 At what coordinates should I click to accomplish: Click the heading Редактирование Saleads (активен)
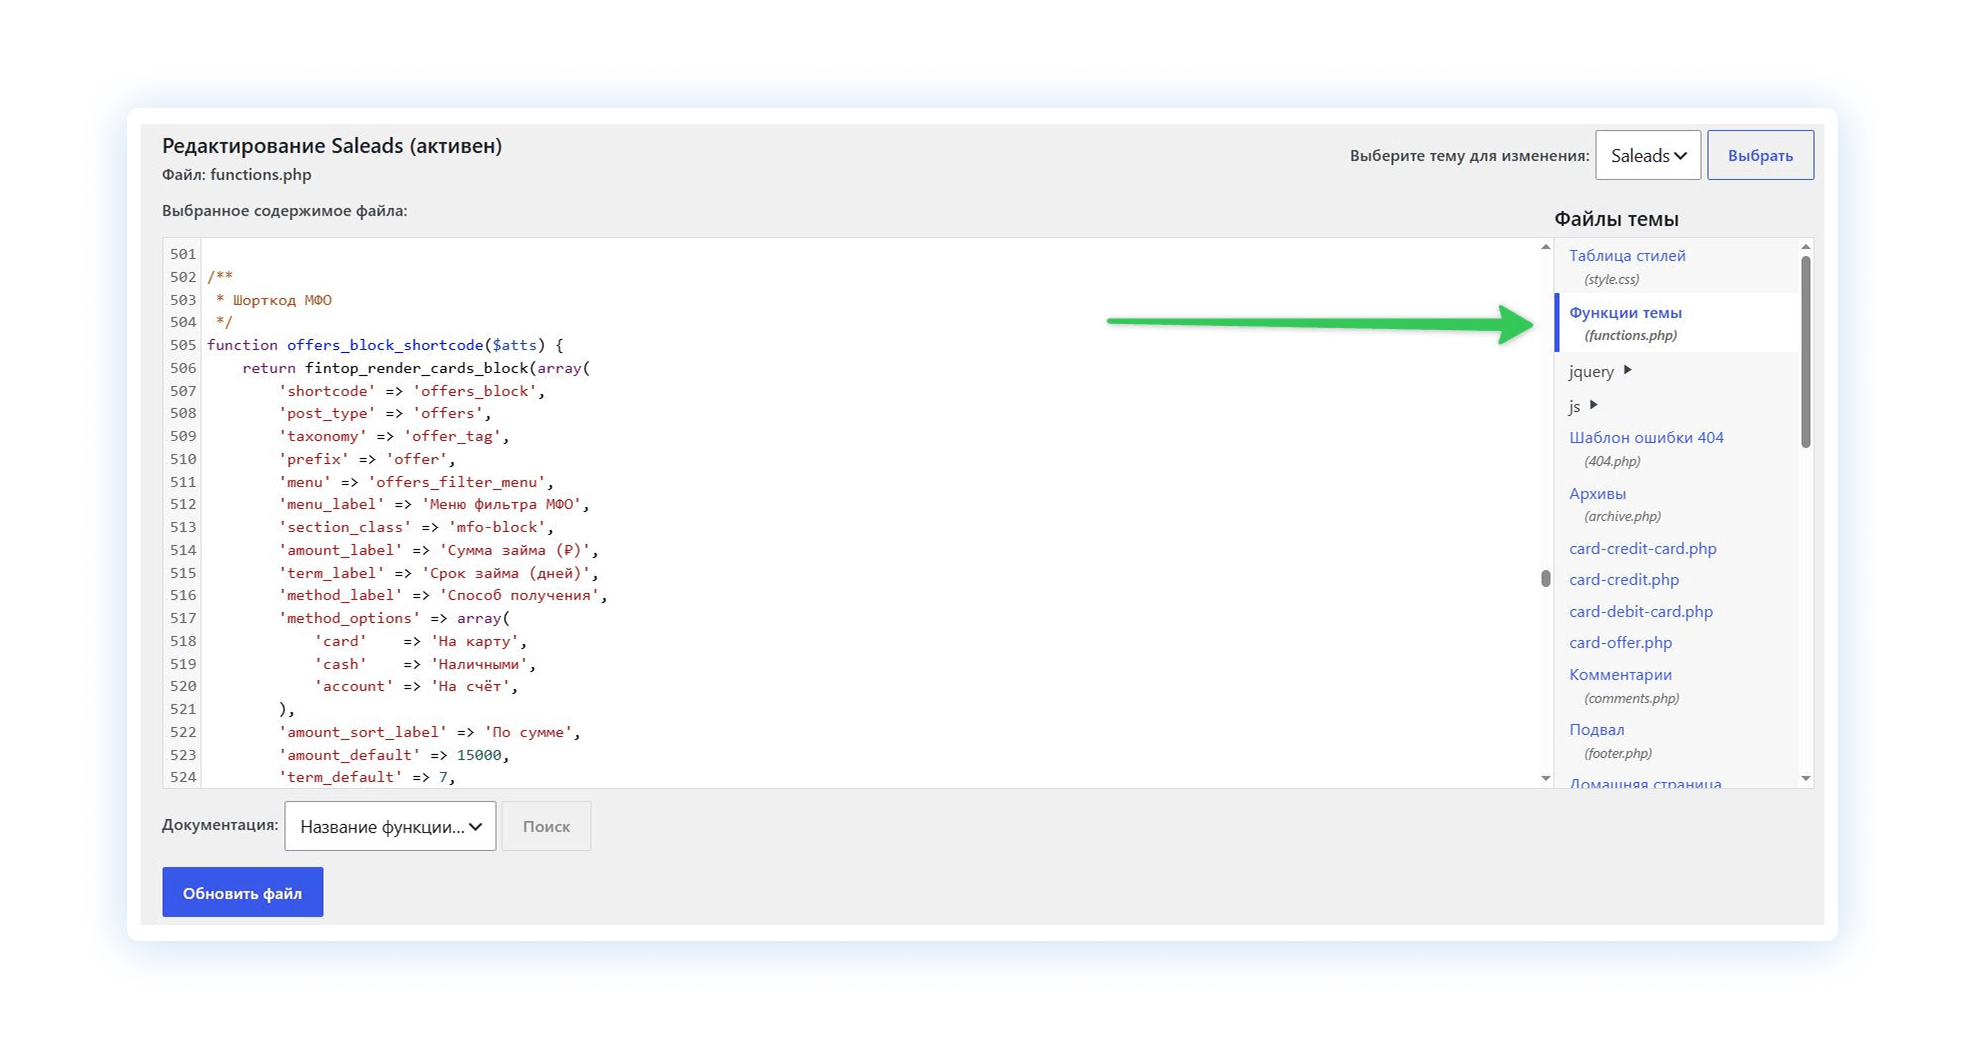pos(332,146)
